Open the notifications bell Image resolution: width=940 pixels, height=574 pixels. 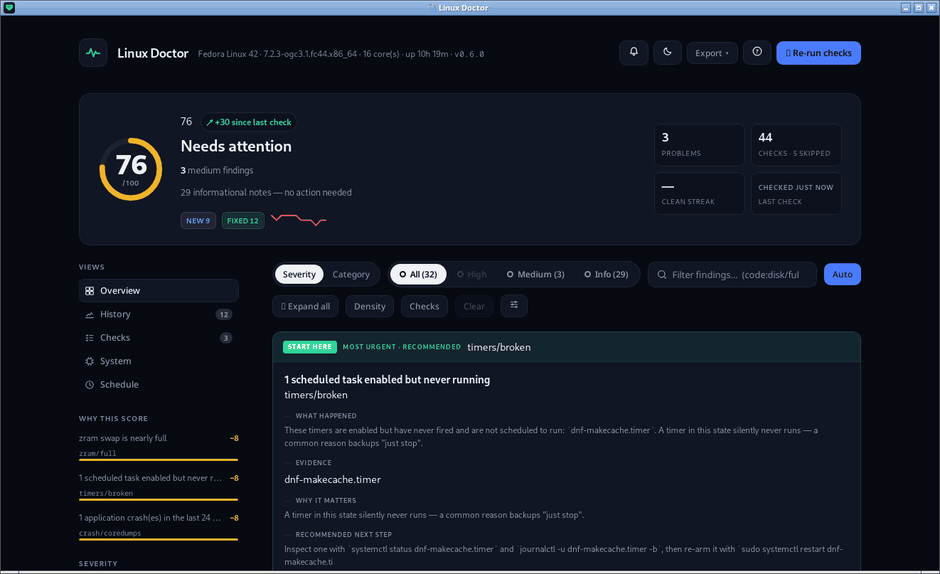coord(634,52)
